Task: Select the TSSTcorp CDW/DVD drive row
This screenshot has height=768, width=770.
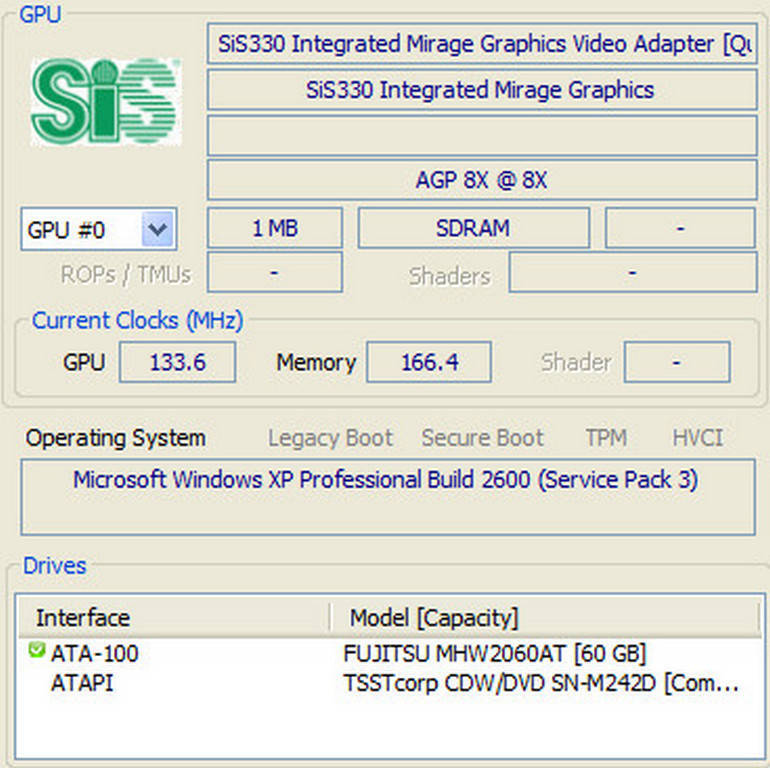Action: tap(540, 684)
